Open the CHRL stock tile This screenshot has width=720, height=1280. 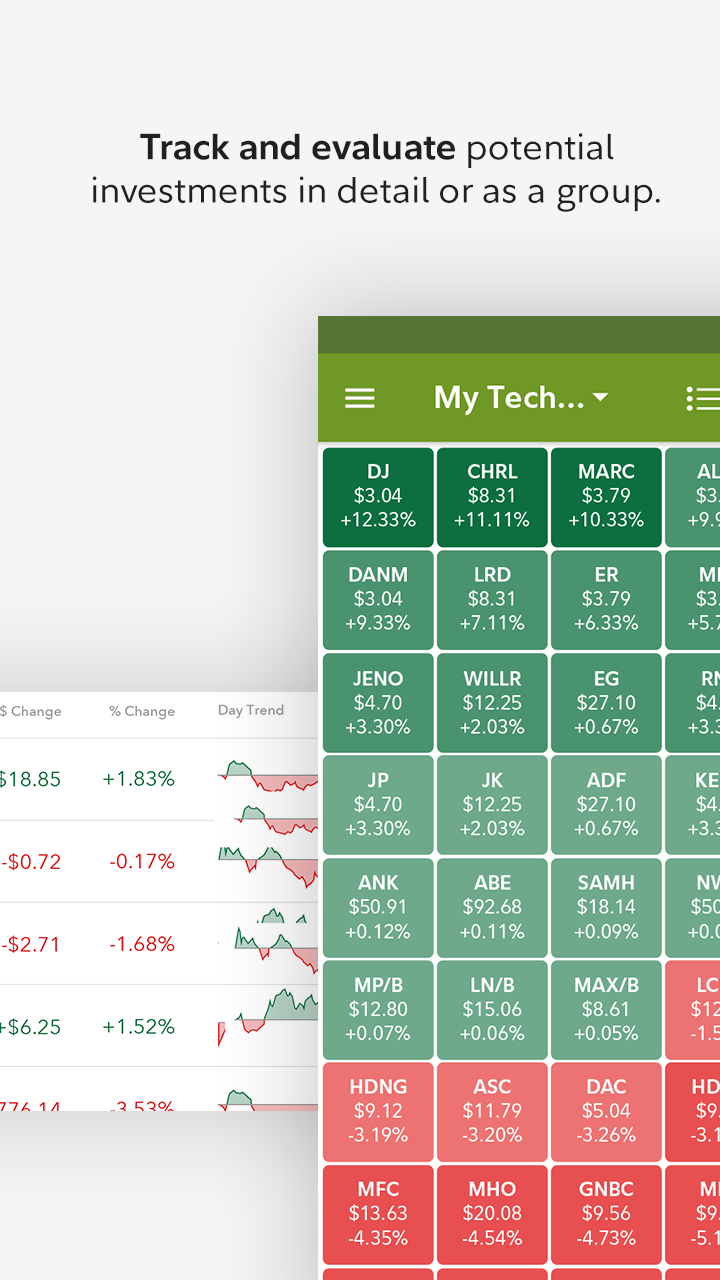(492, 496)
